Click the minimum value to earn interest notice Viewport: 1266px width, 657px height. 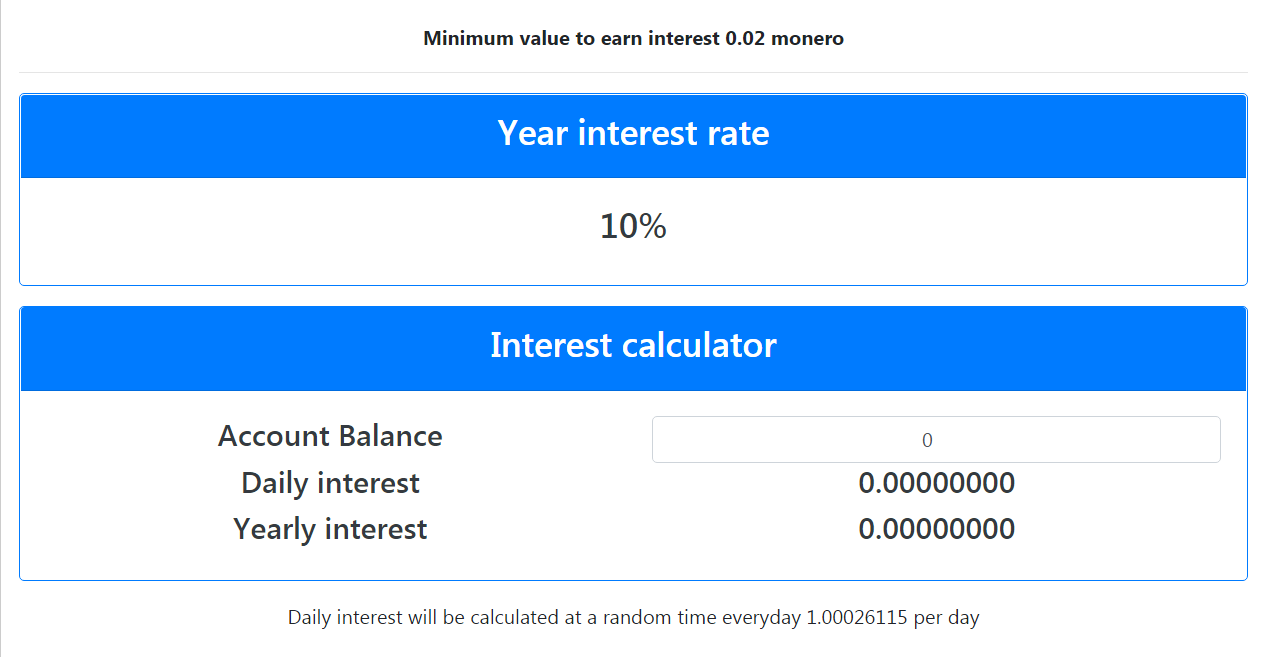pyautogui.click(x=633, y=39)
